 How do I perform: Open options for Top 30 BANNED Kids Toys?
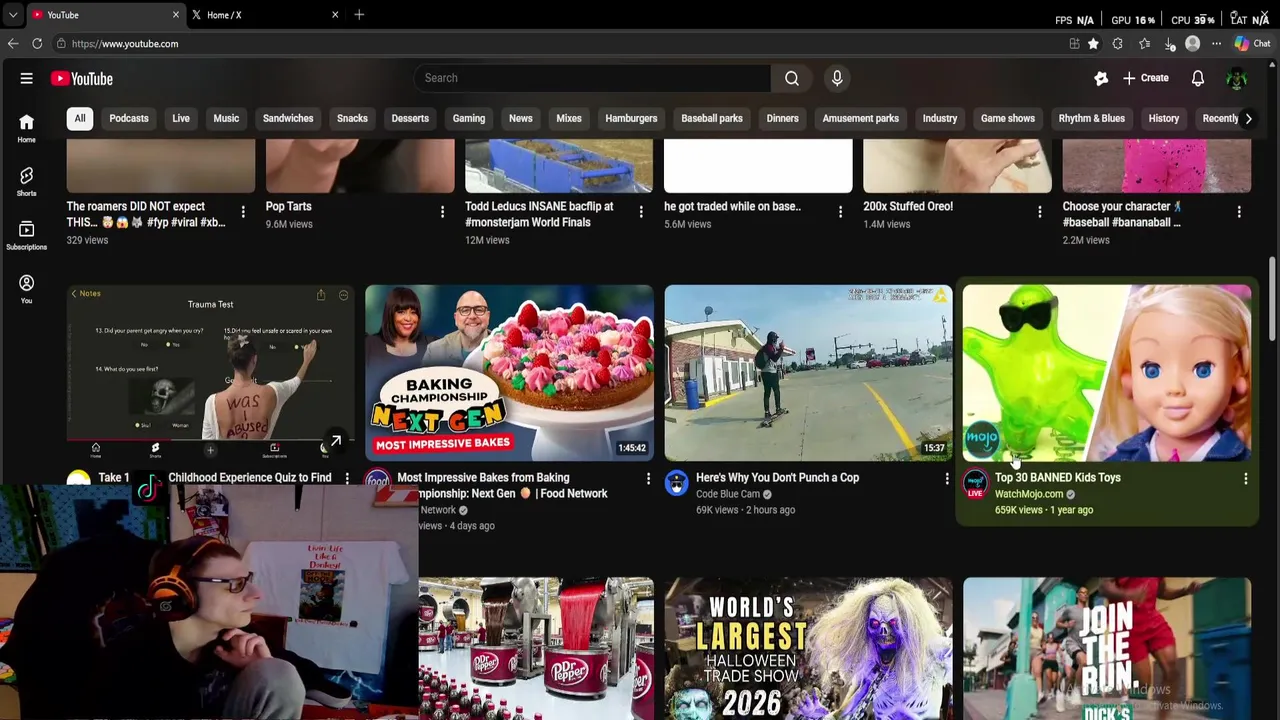pyautogui.click(x=1245, y=479)
